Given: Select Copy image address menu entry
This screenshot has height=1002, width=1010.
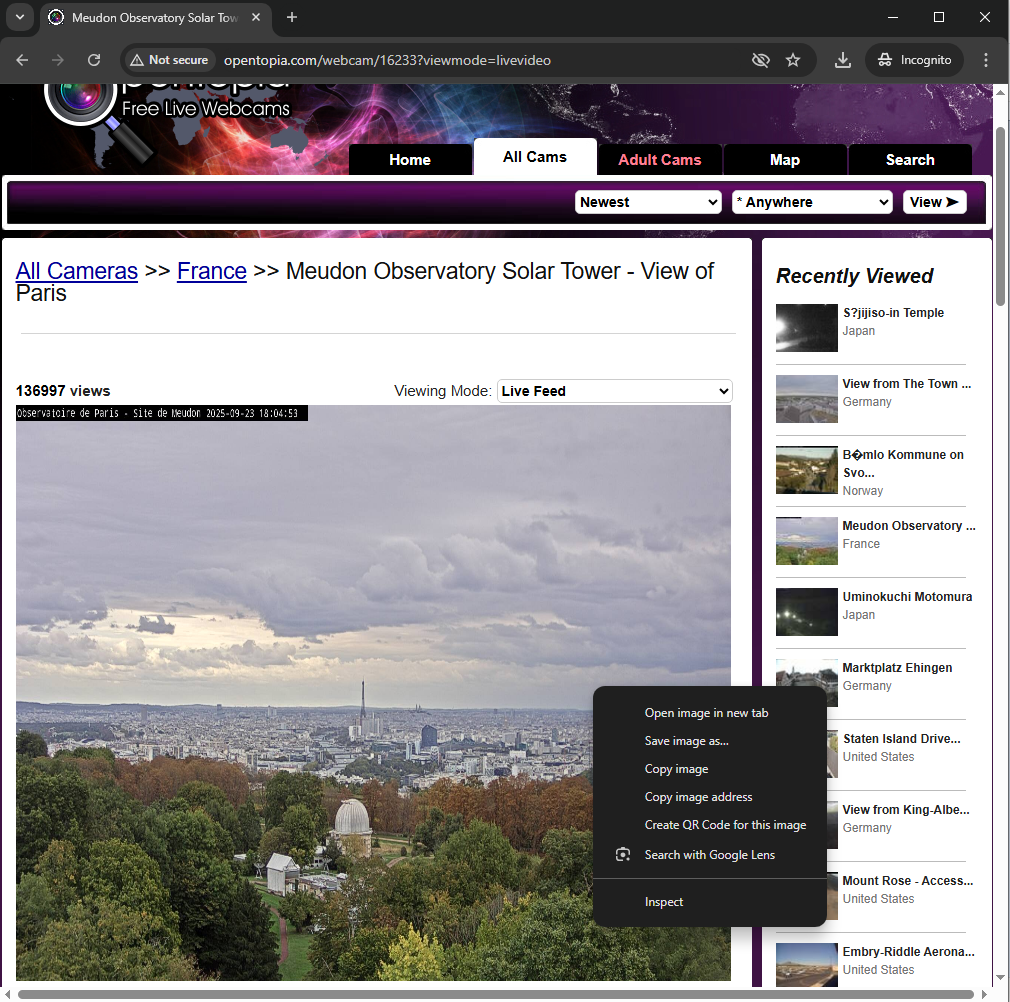Looking at the screenshot, I should [x=698, y=797].
